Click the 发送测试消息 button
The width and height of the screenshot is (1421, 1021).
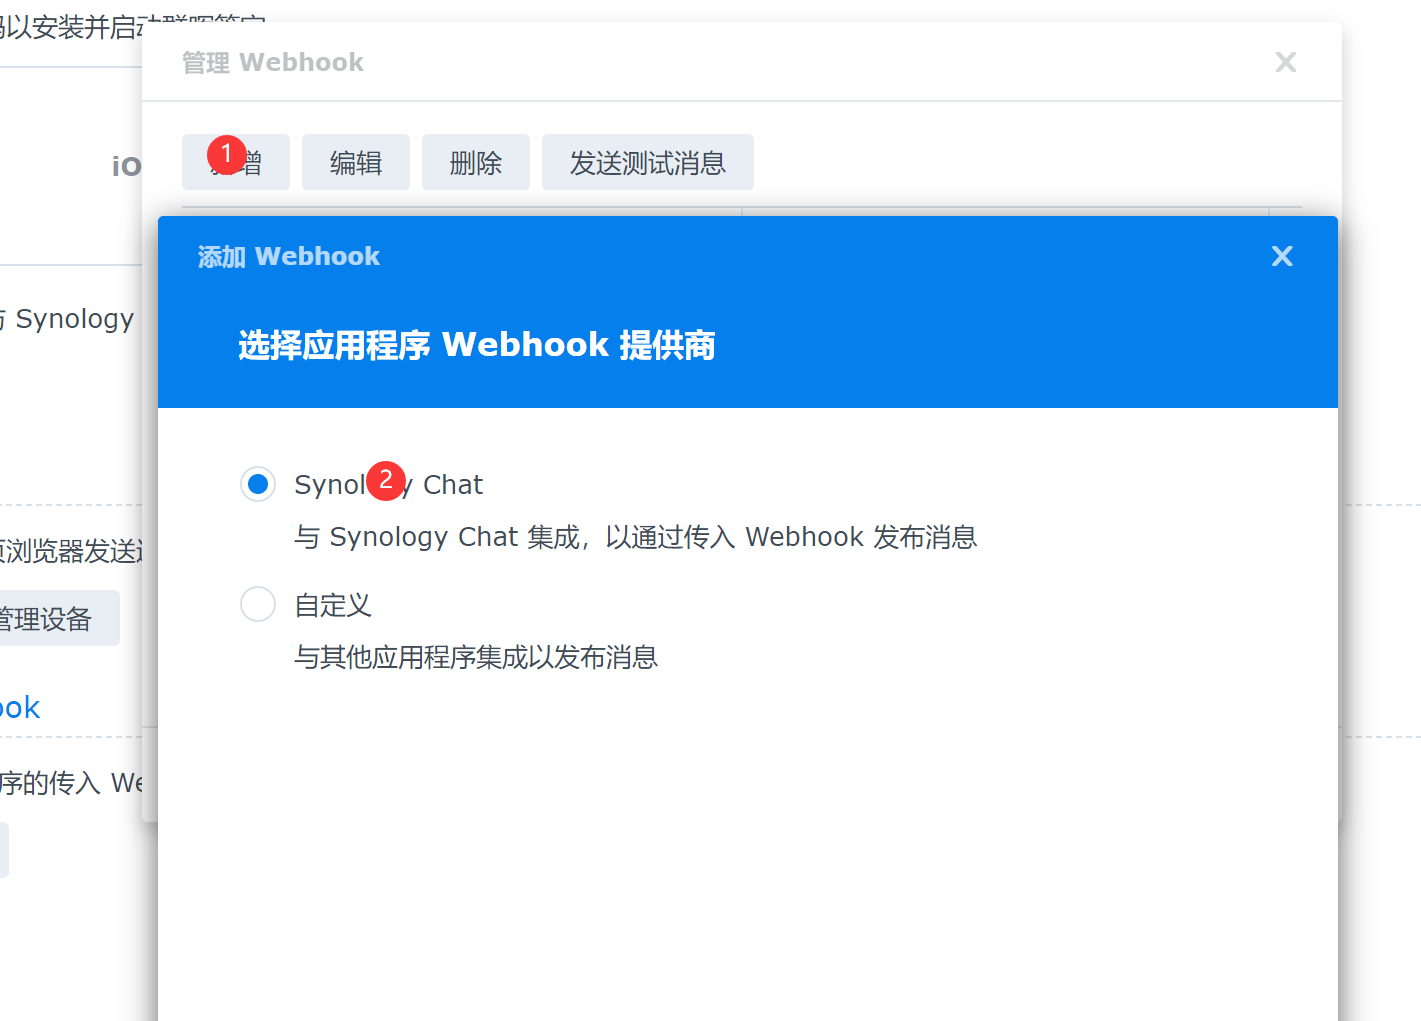click(x=648, y=162)
